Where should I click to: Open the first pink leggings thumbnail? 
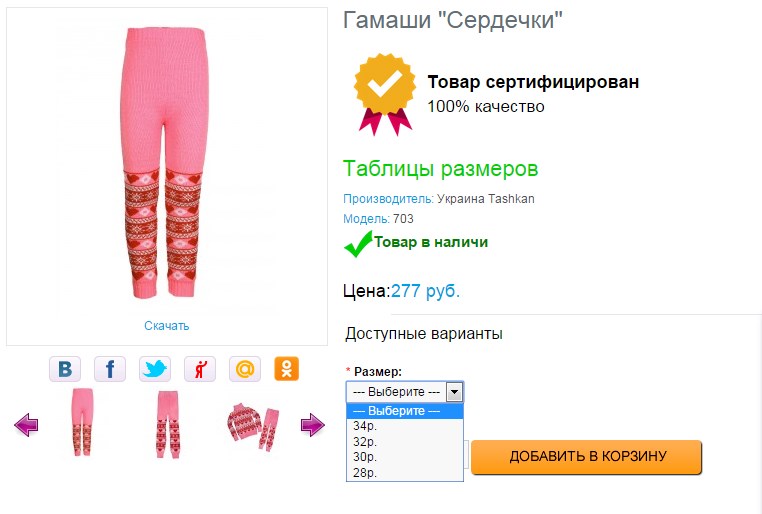pyautogui.click(x=82, y=422)
